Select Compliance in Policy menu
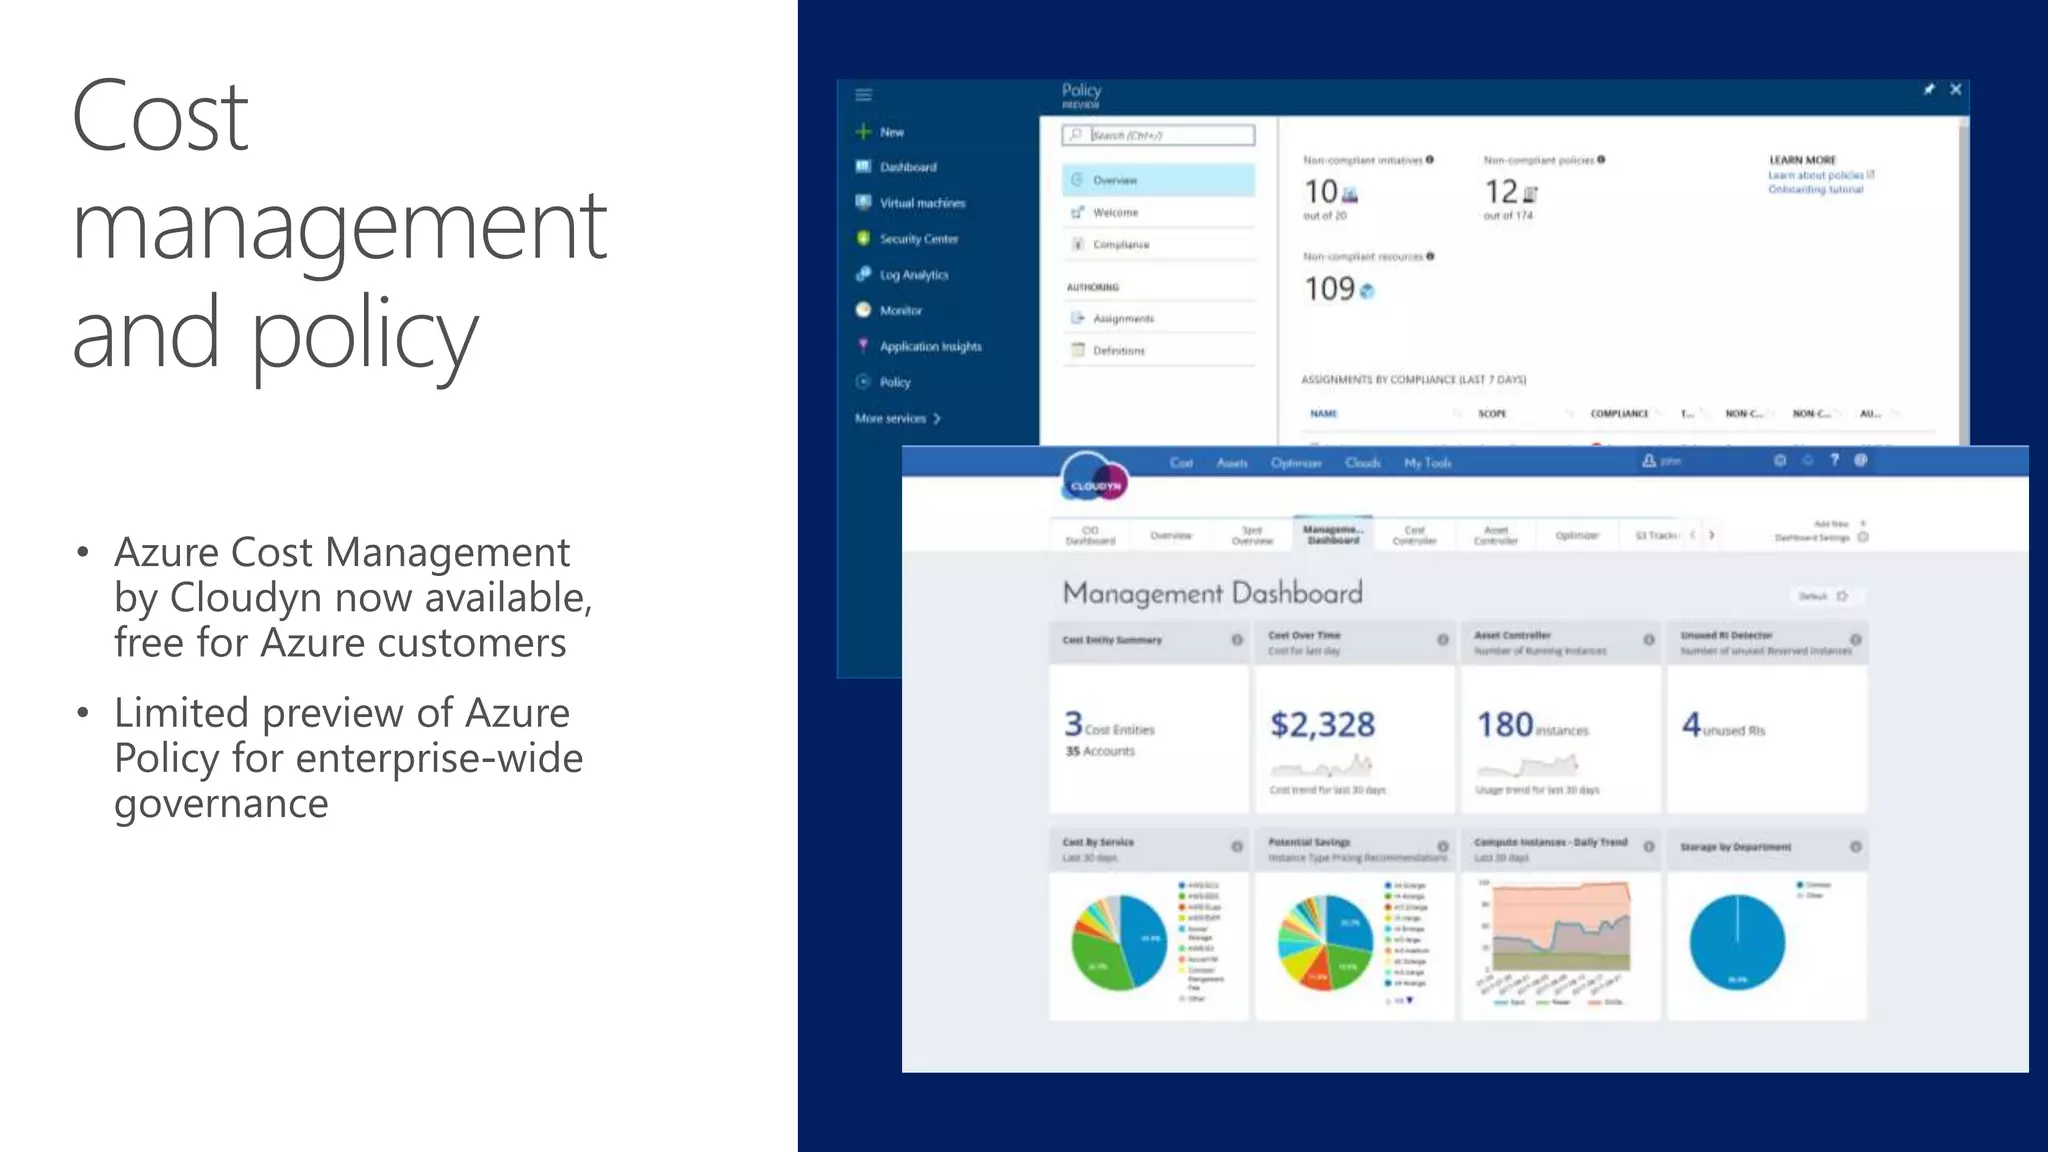Screen dimensions: 2048x1152 (1120, 245)
